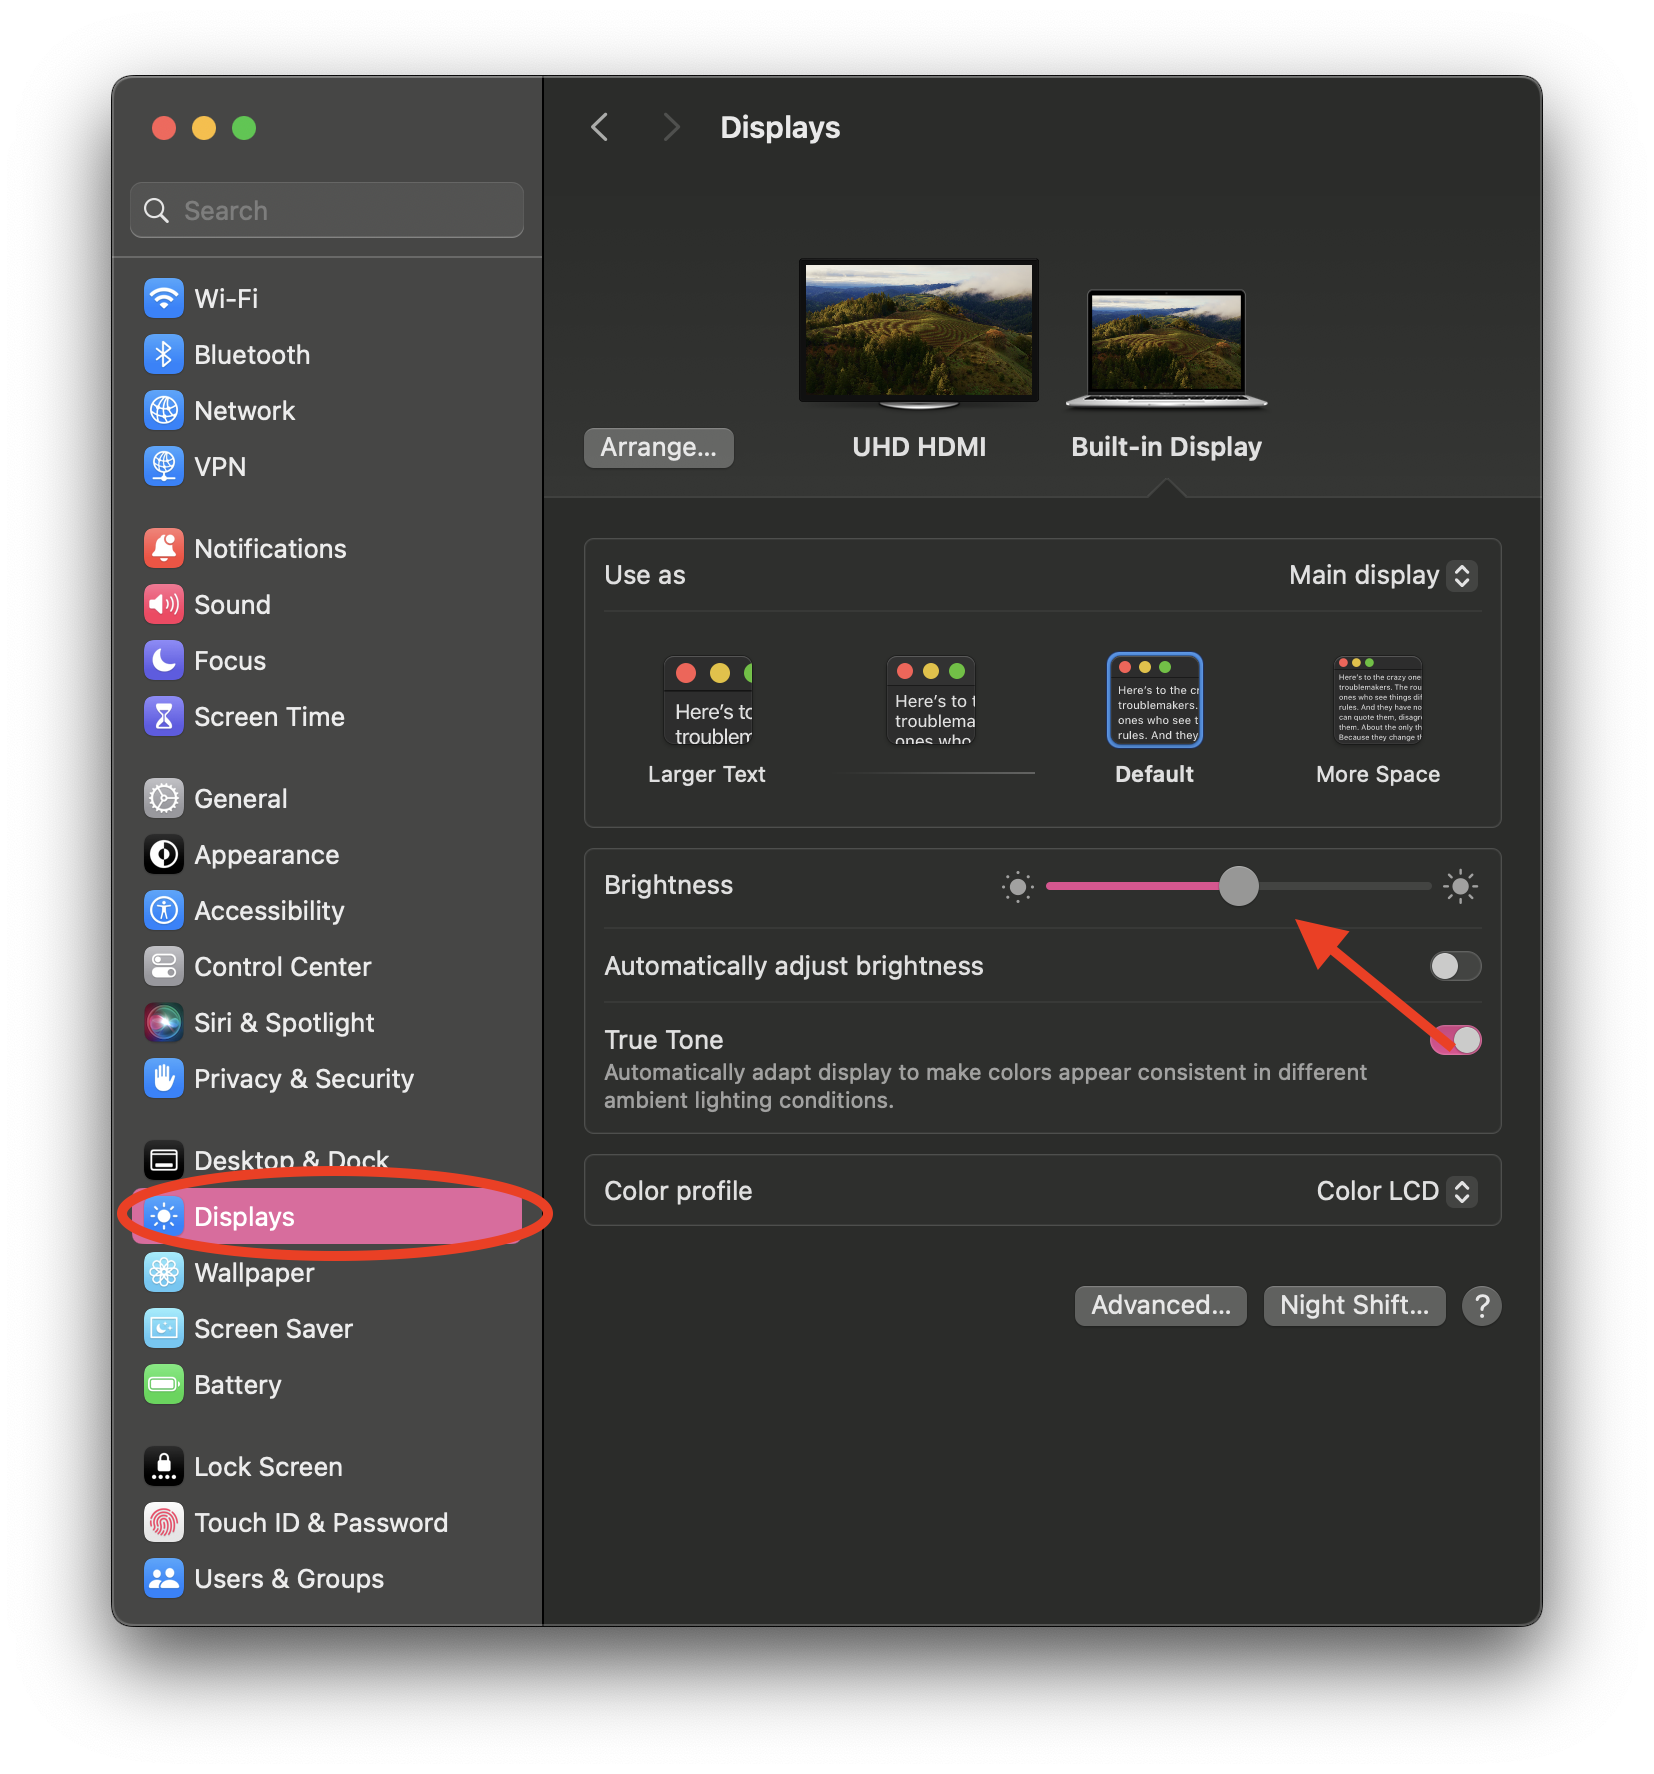
Task: Open the Color profile dropdown
Action: pyautogui.click(x=1395, y=1190)
